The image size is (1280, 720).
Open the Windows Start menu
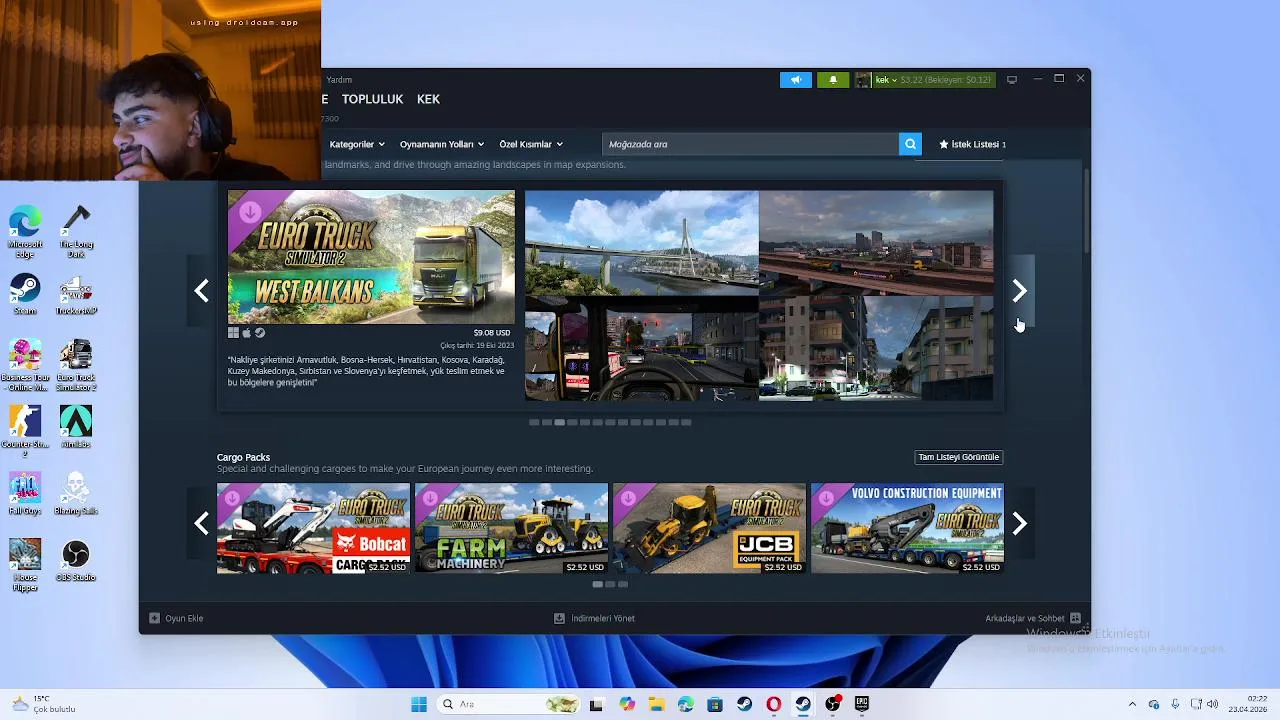coord(419,704)
